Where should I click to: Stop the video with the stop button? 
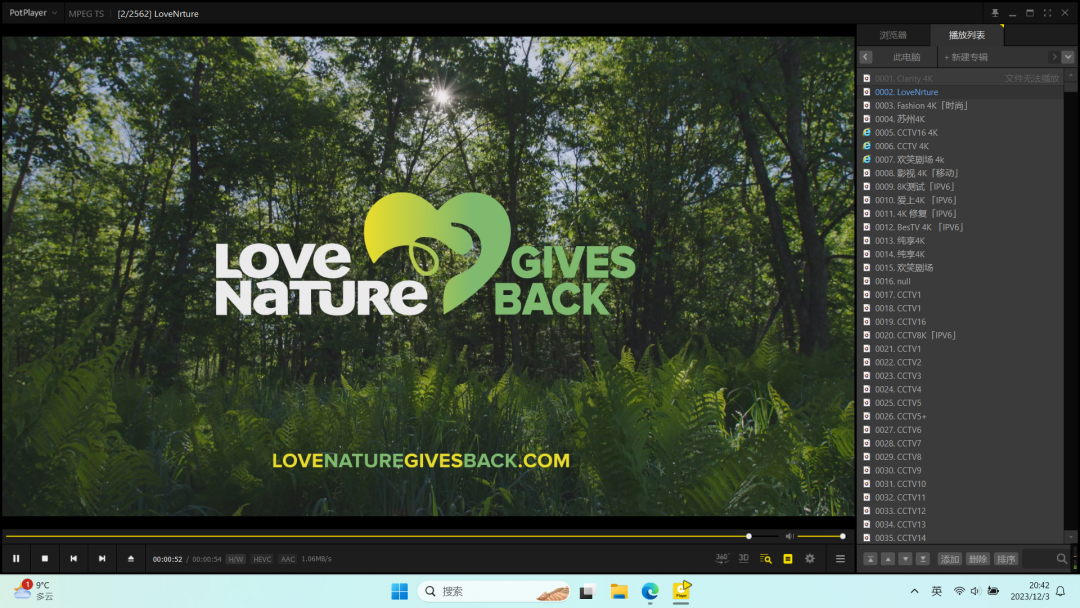[45, 558]
